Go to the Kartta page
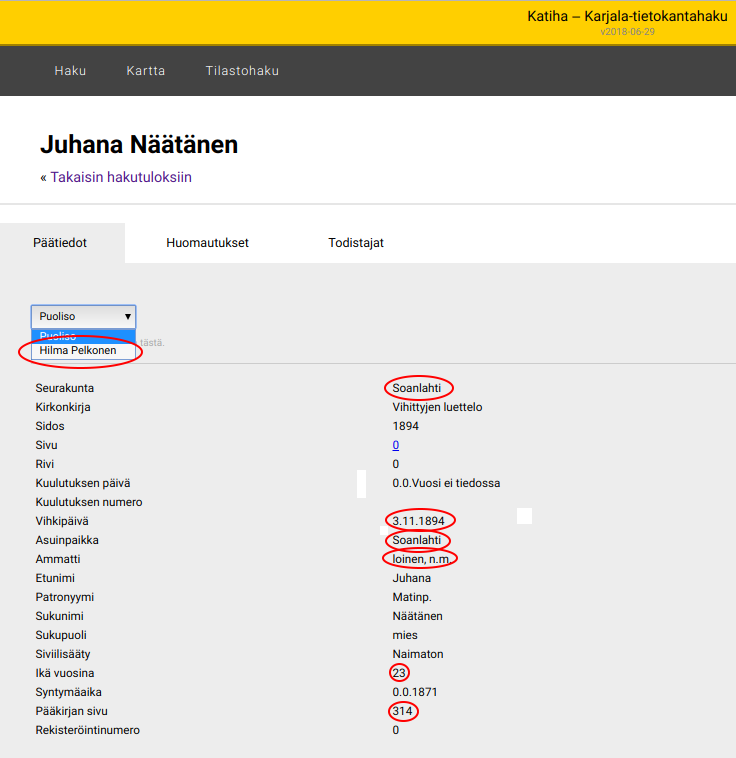This screenshot has height=758, width=736. tap(146, 71)
